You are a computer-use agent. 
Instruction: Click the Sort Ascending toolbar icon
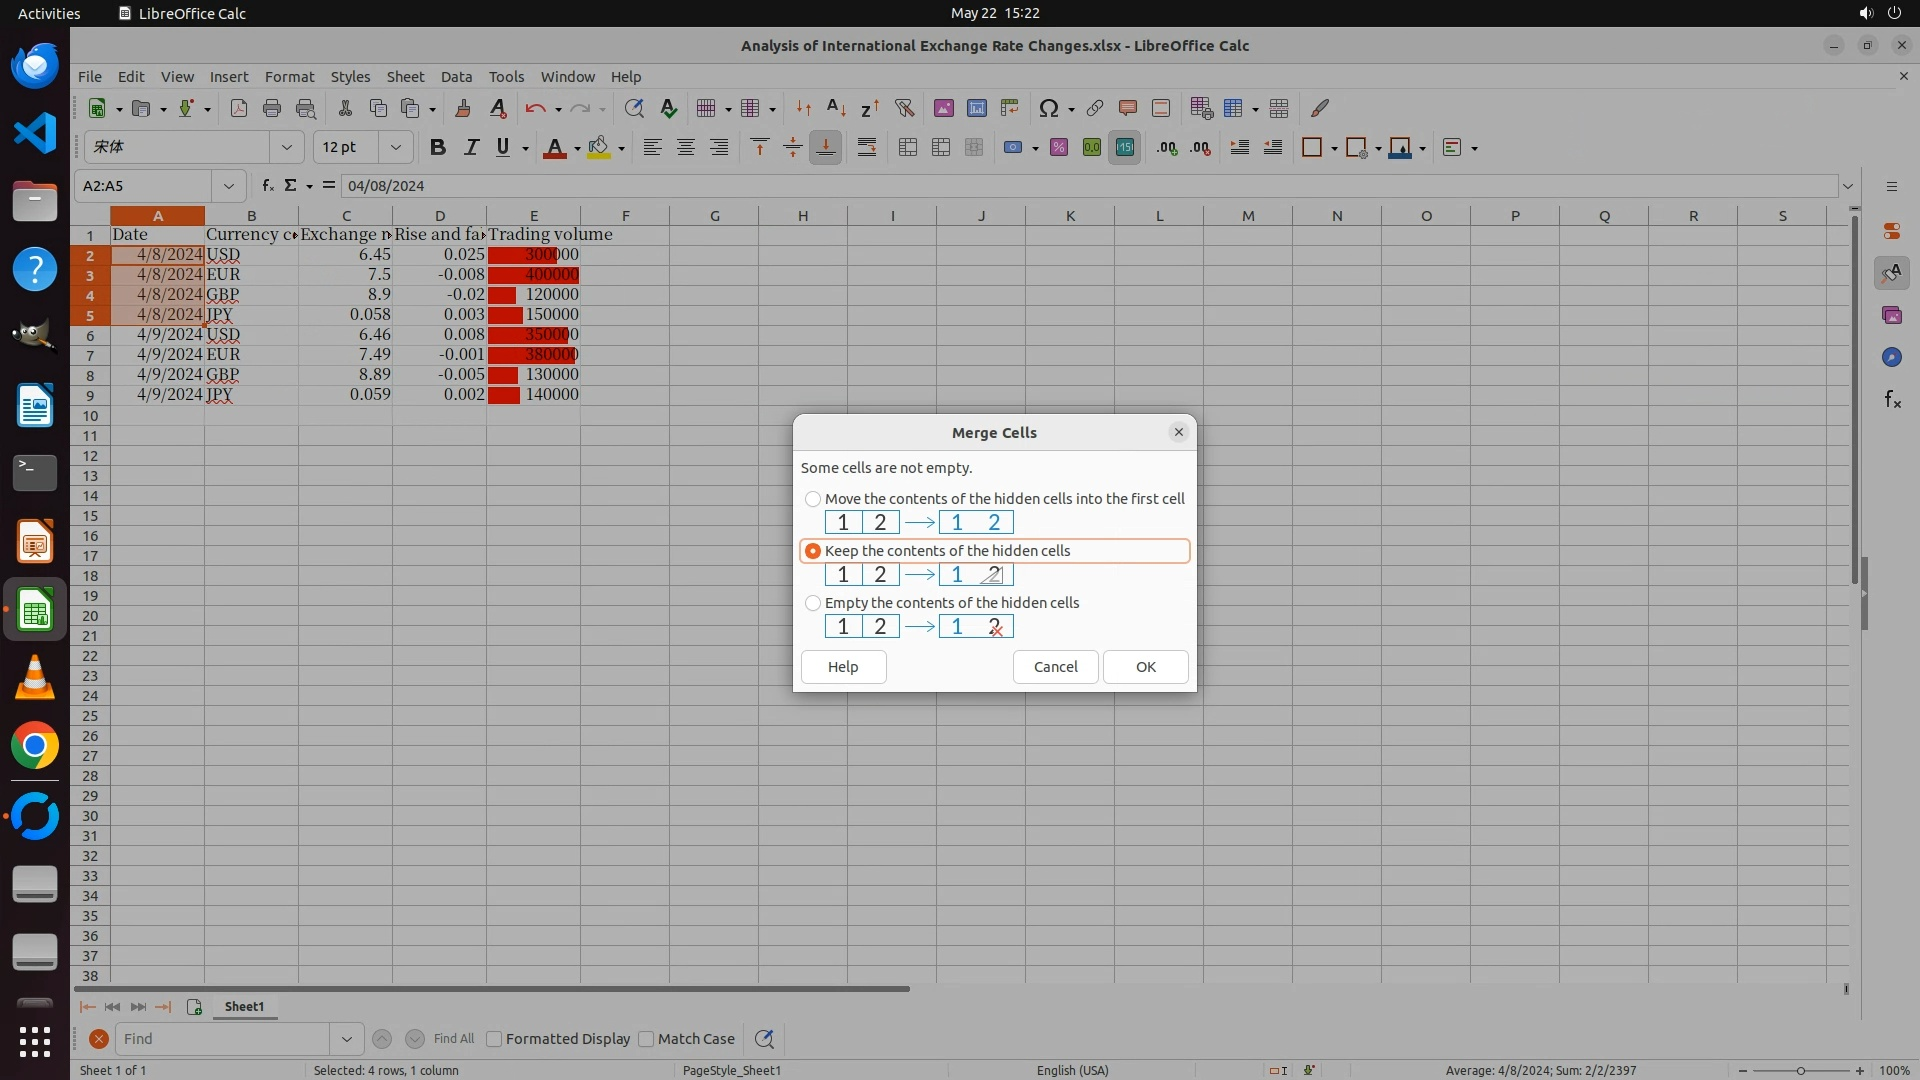pyautogui.click(x=837, y=108)
